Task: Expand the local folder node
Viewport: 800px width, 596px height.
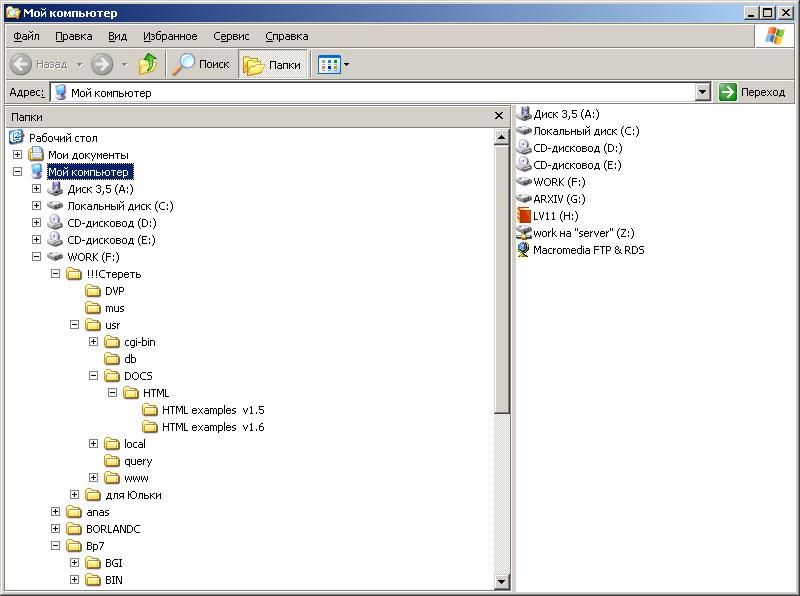Action: click(x=93, y=443)
